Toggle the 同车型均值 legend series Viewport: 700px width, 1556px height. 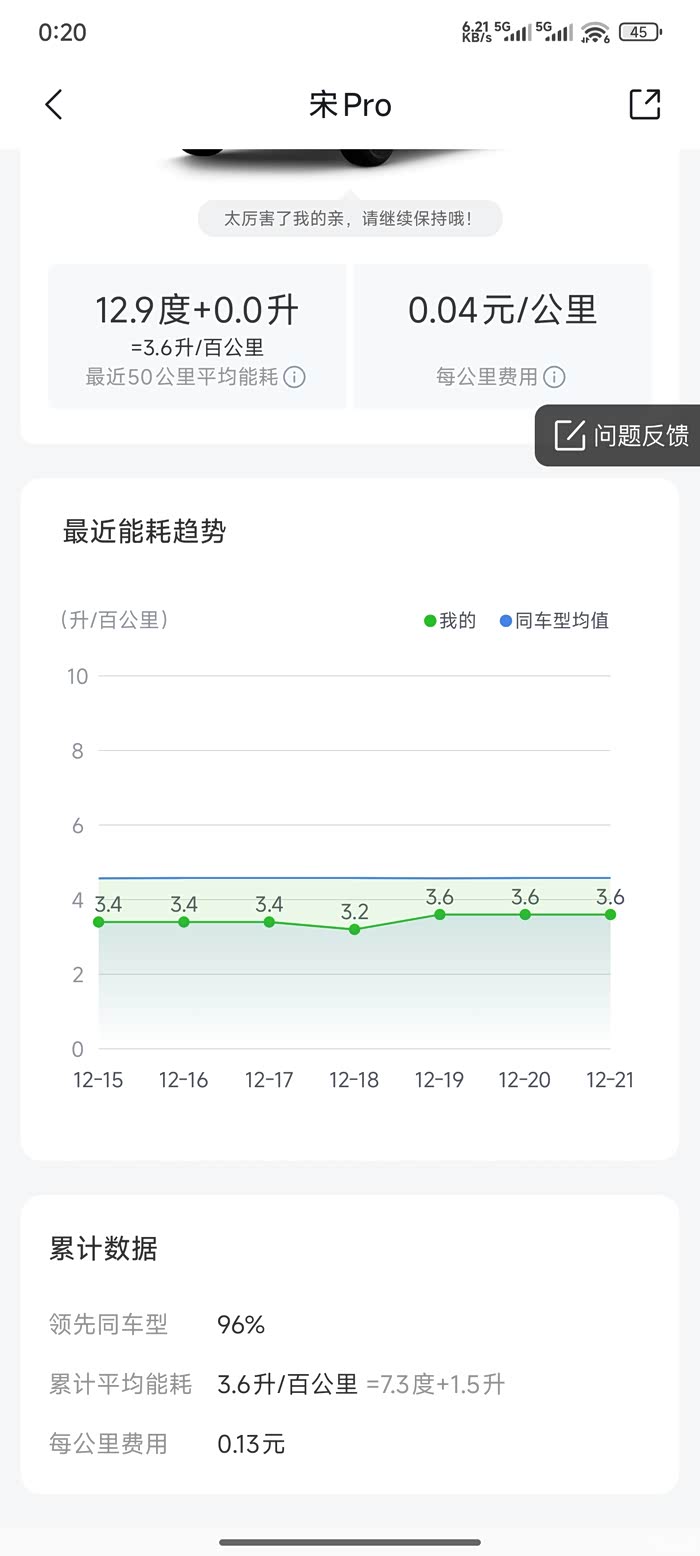coord(554,620)
